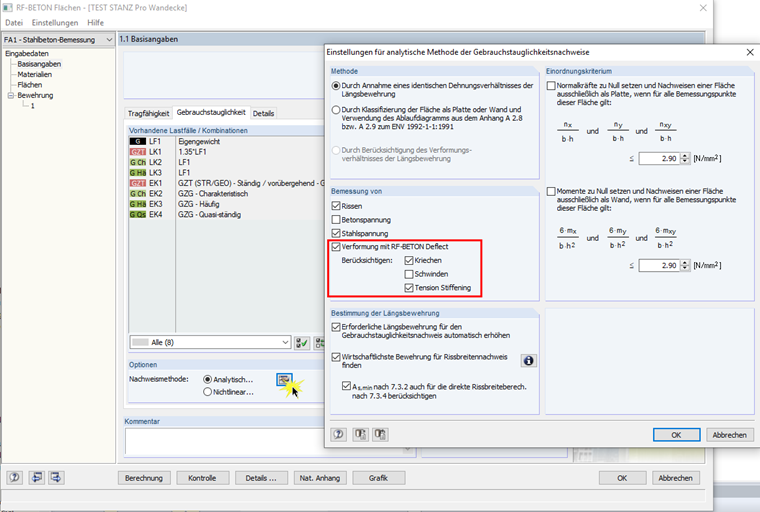The image size is (760, 512).
Task: Select Basisangaben in the navigator tree
Action: [x=39, y=64]
